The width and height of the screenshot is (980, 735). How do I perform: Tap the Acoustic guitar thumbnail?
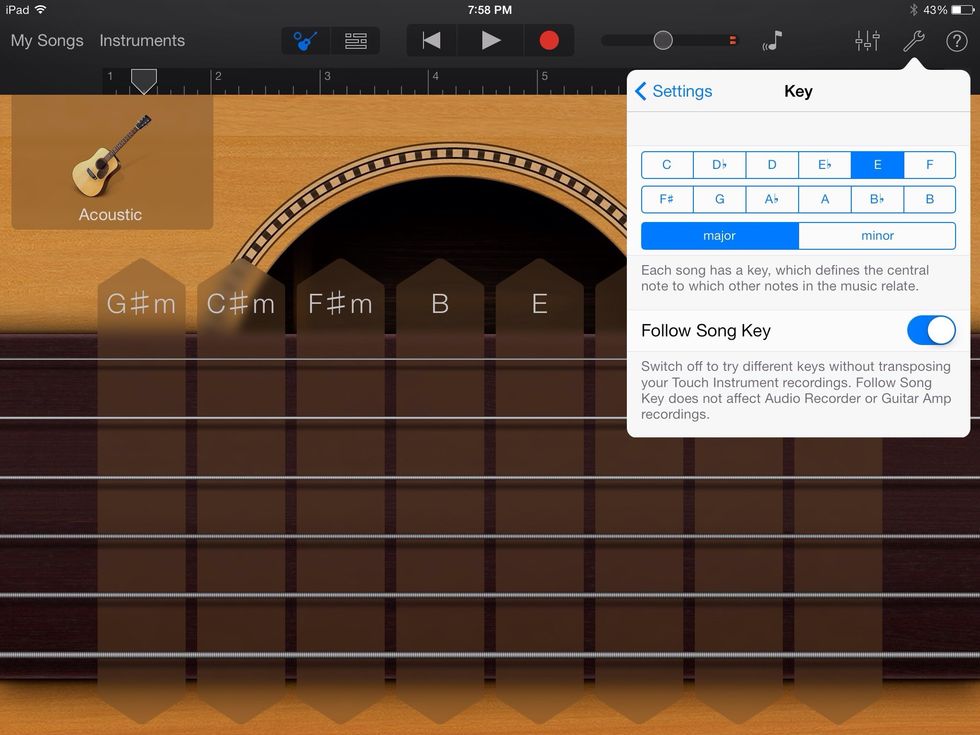(110, 160)
